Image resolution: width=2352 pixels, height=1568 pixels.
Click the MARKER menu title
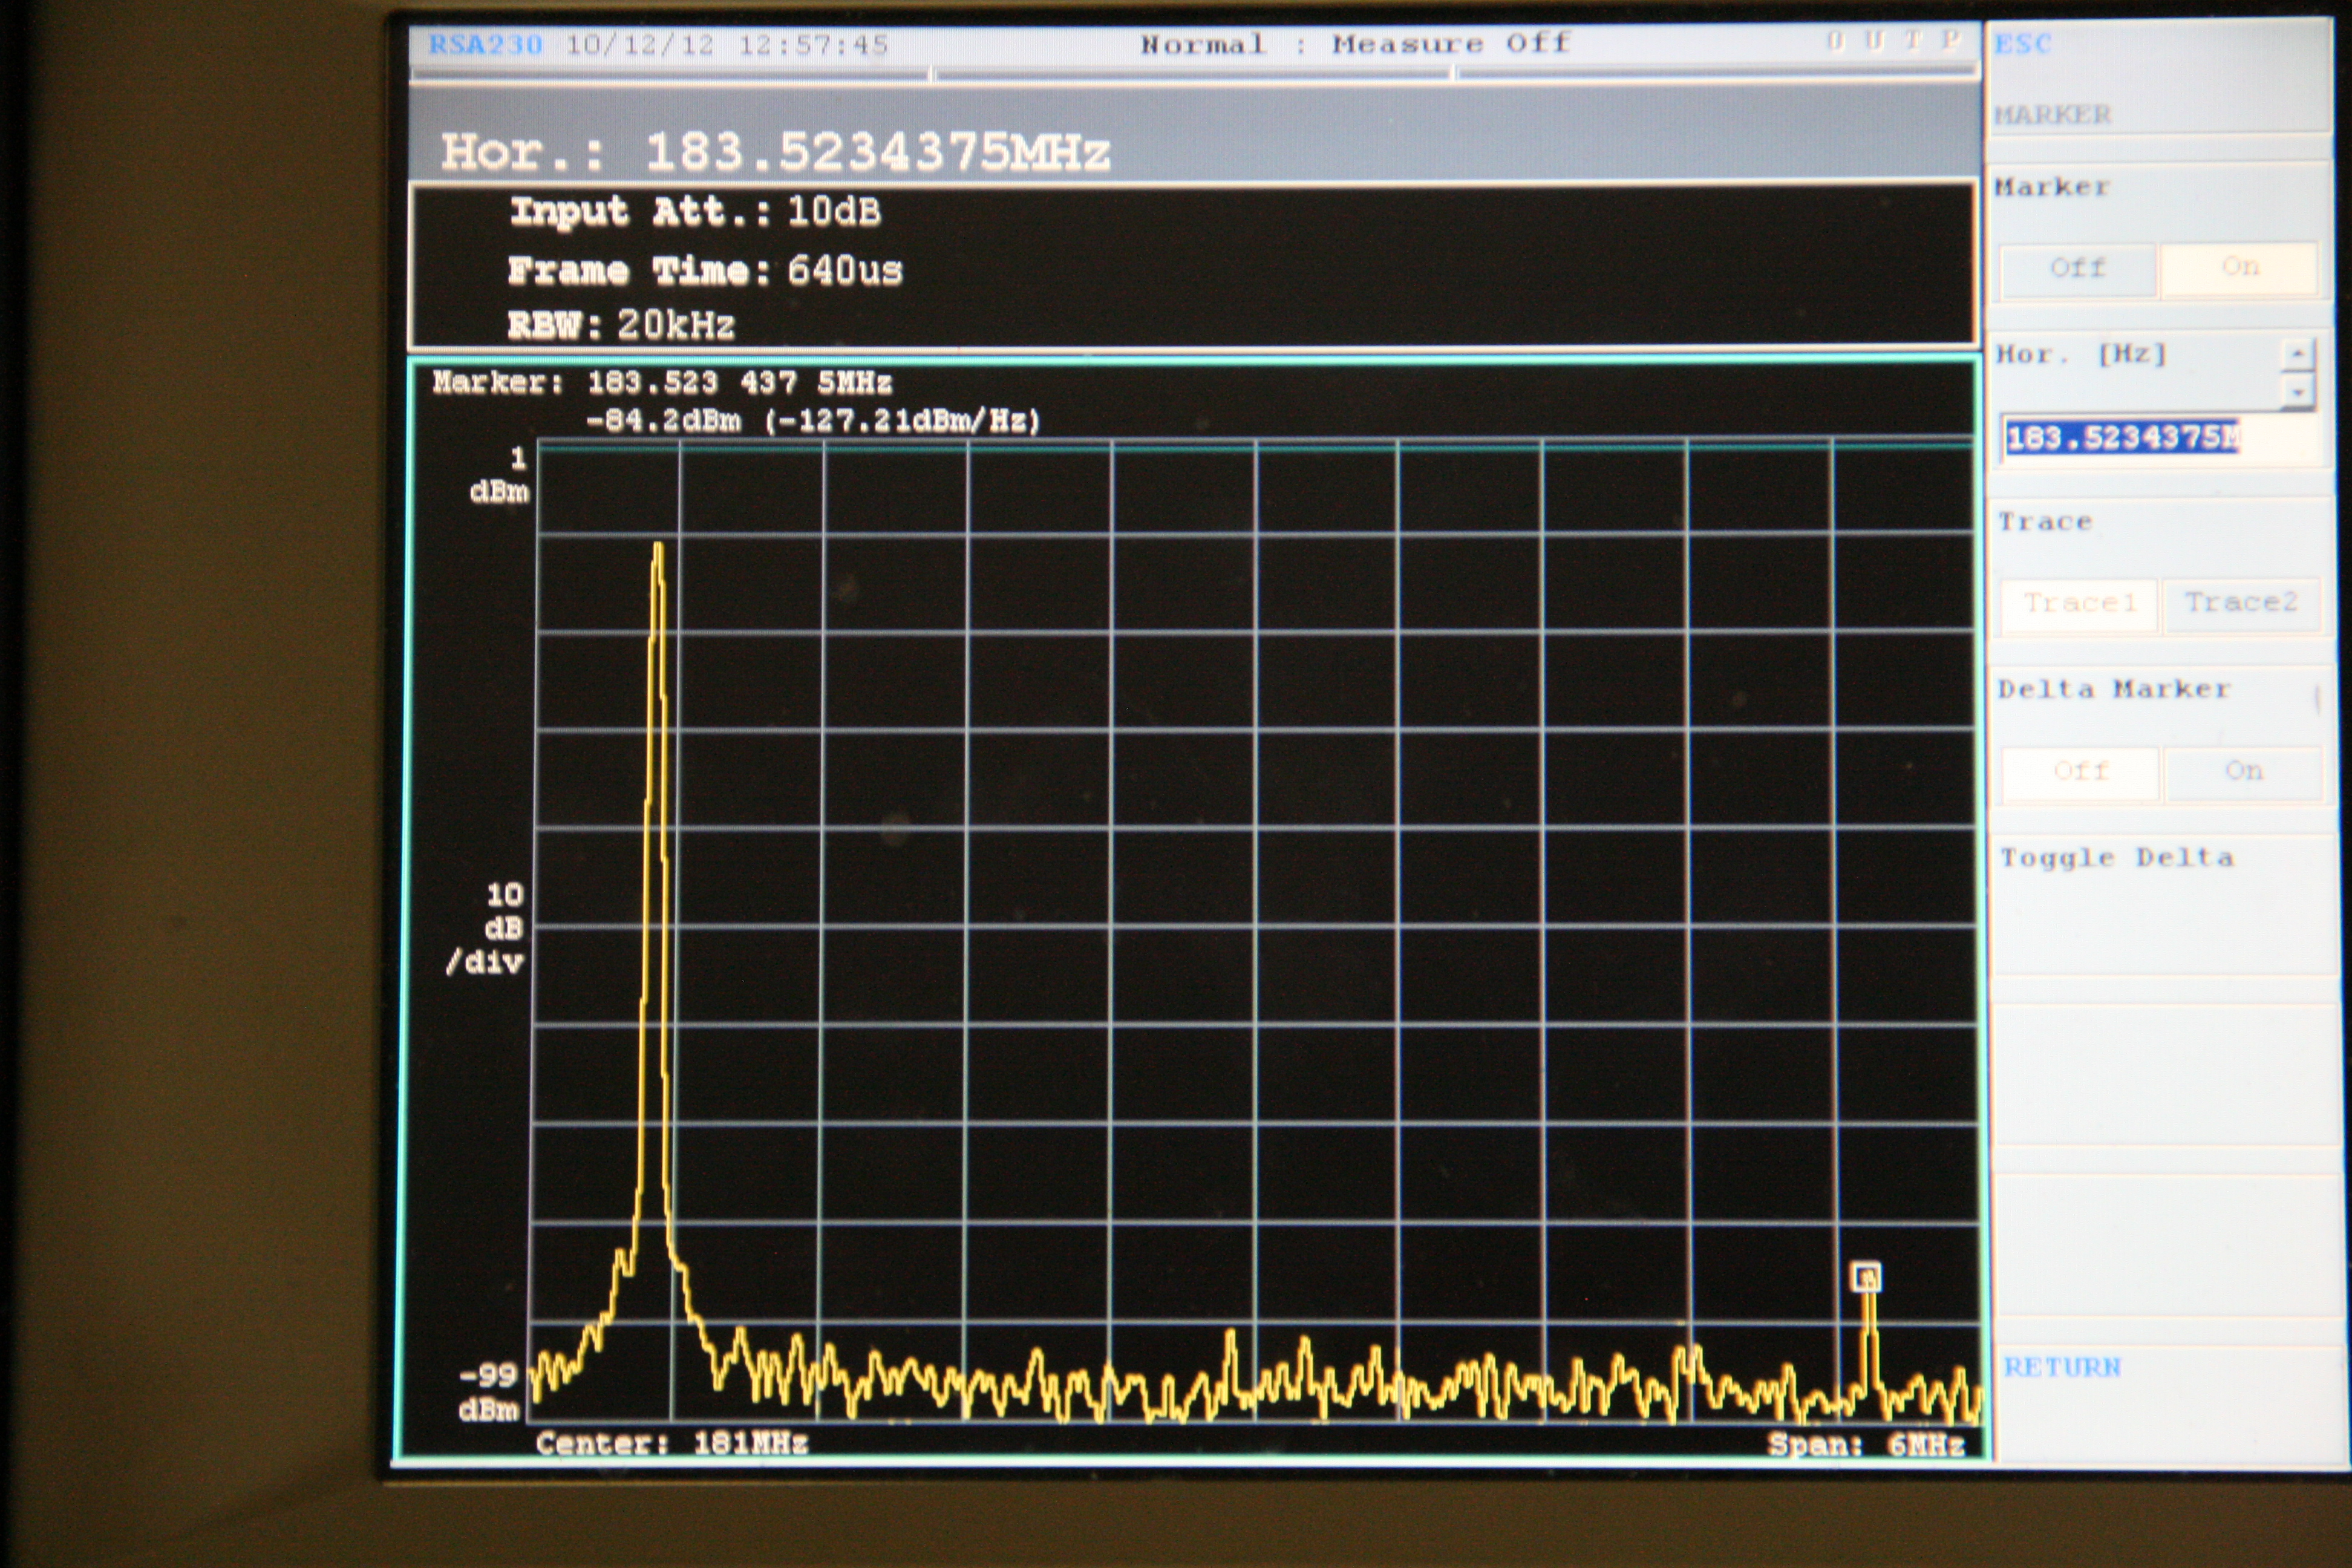coord(2052,114)
